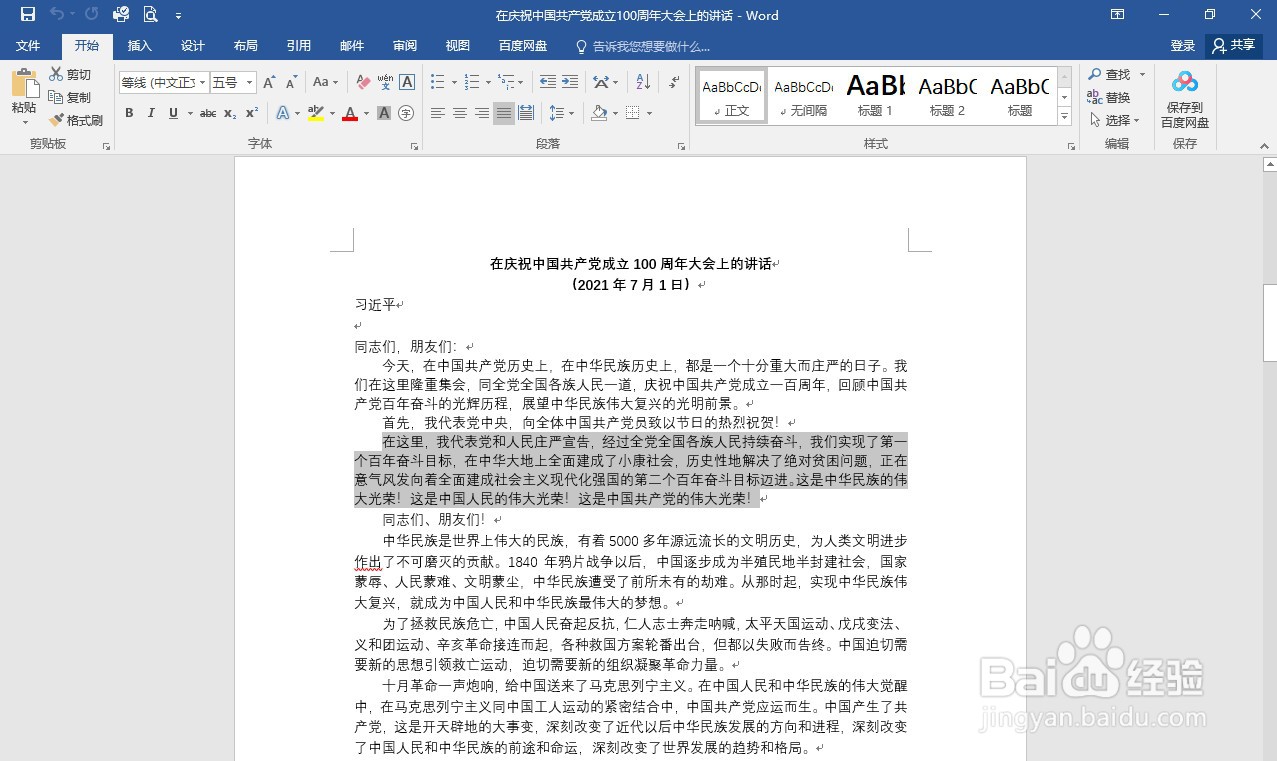Activate the 格式刷 format painter

tap(75, 120)
